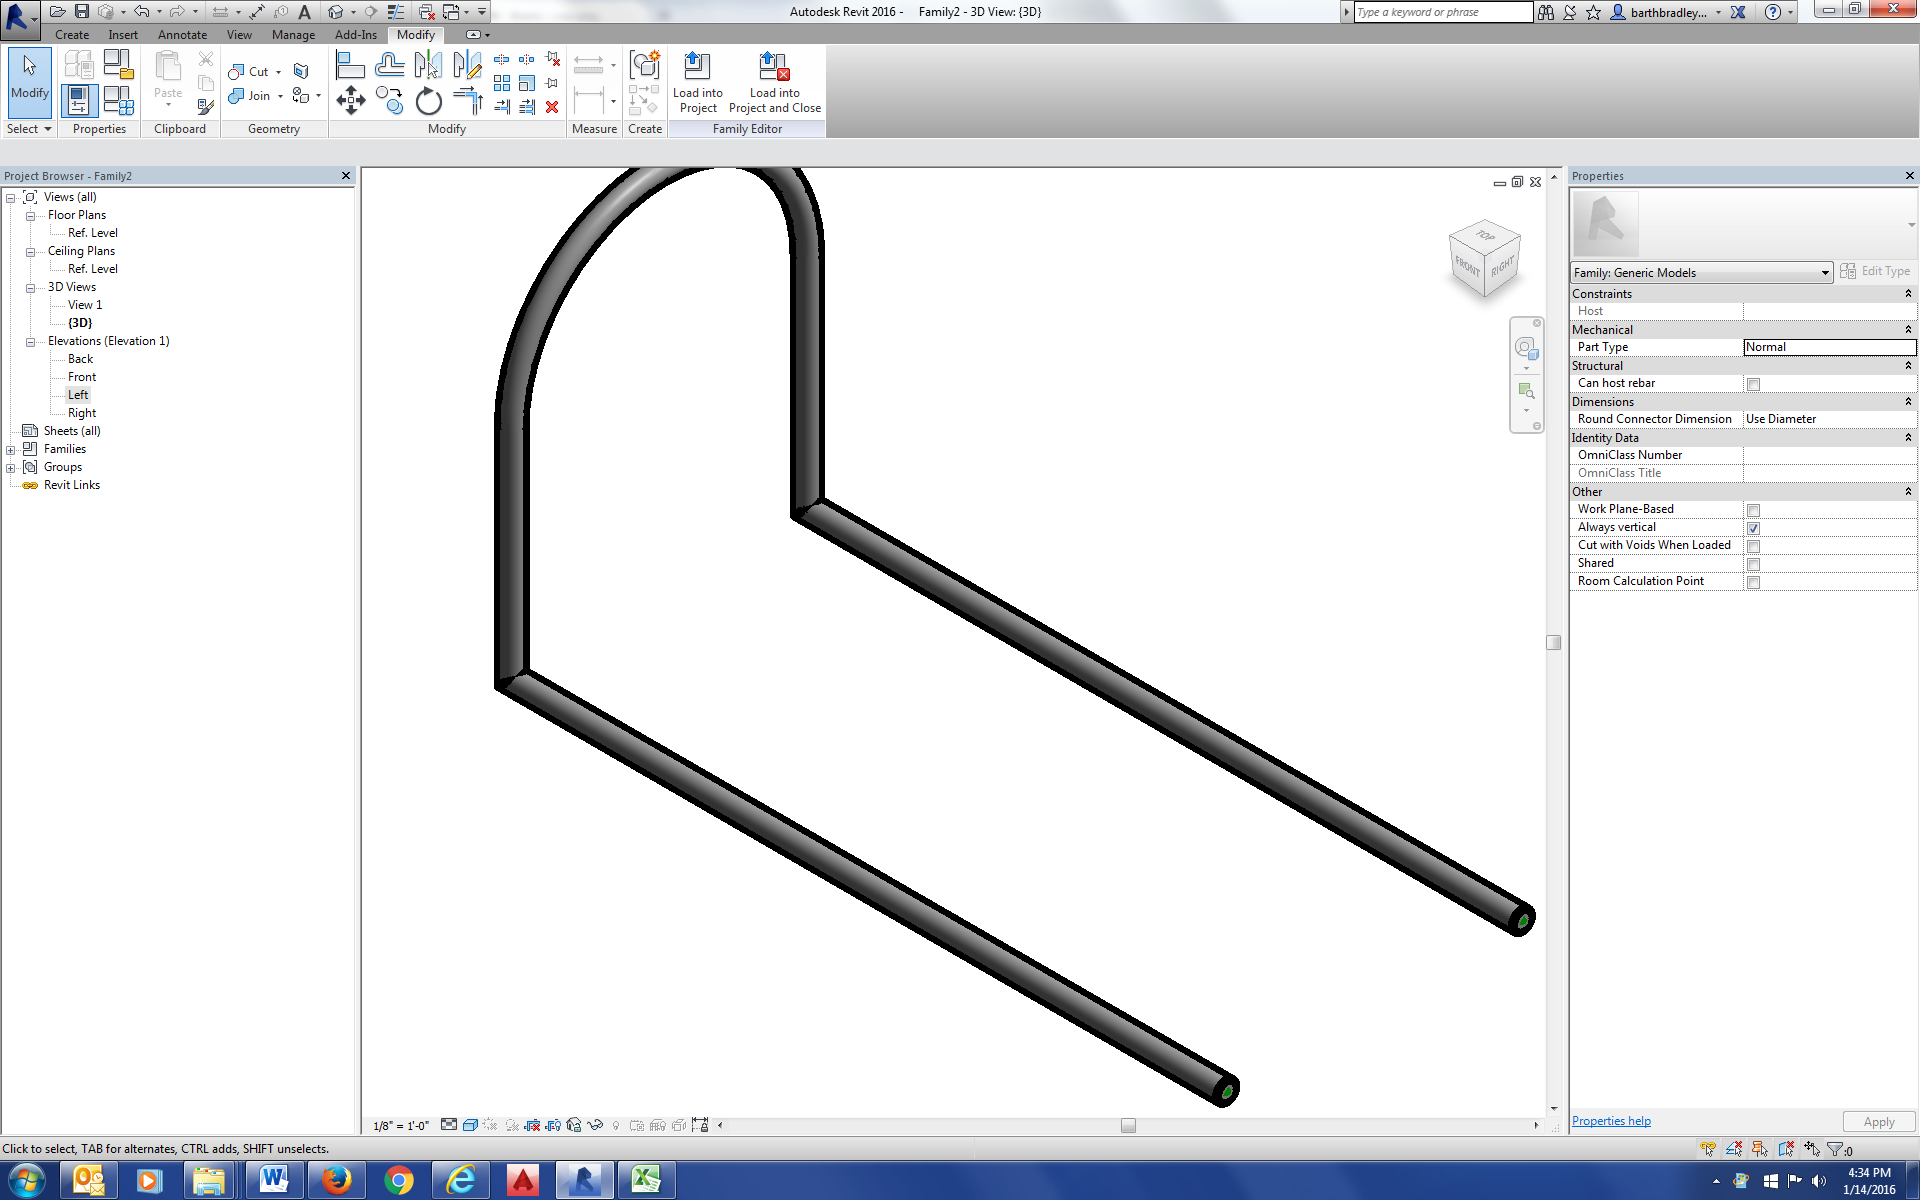Open the Cut geometry dropdown arrow

279,72
